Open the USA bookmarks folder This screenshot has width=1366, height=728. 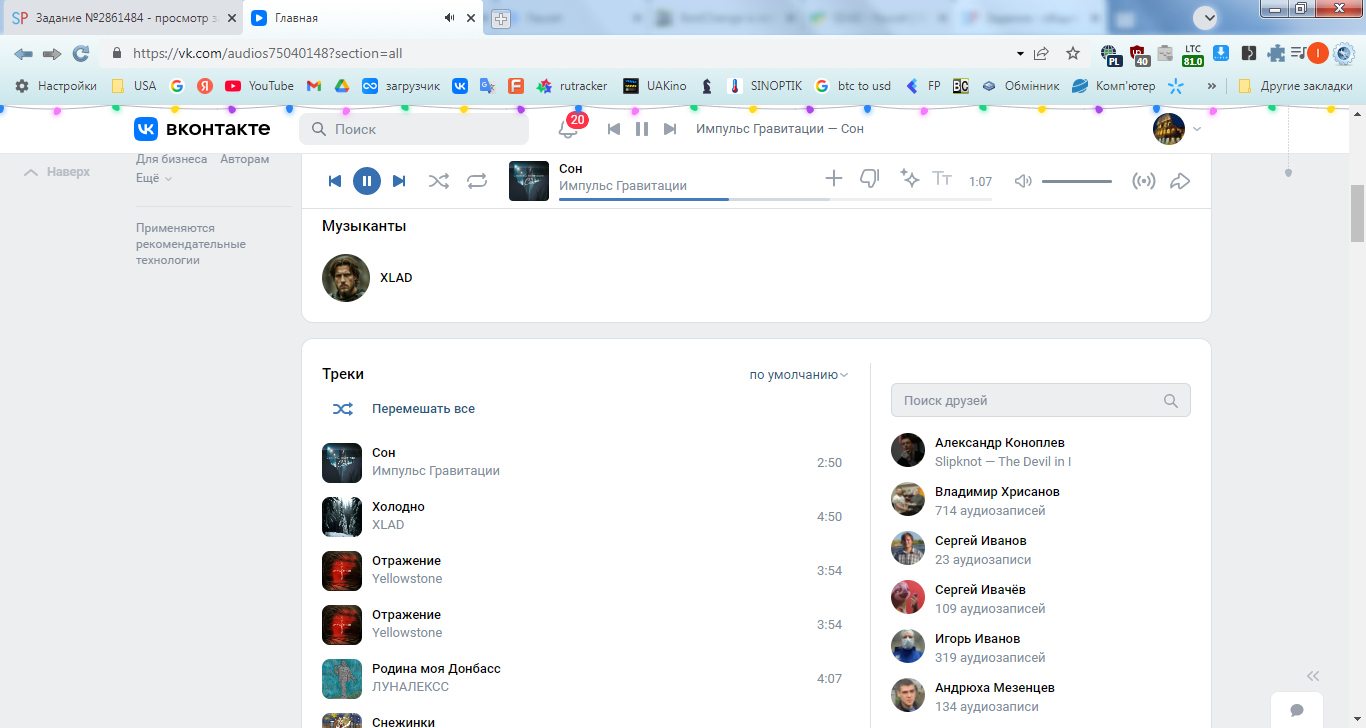[x=134, y=86]
